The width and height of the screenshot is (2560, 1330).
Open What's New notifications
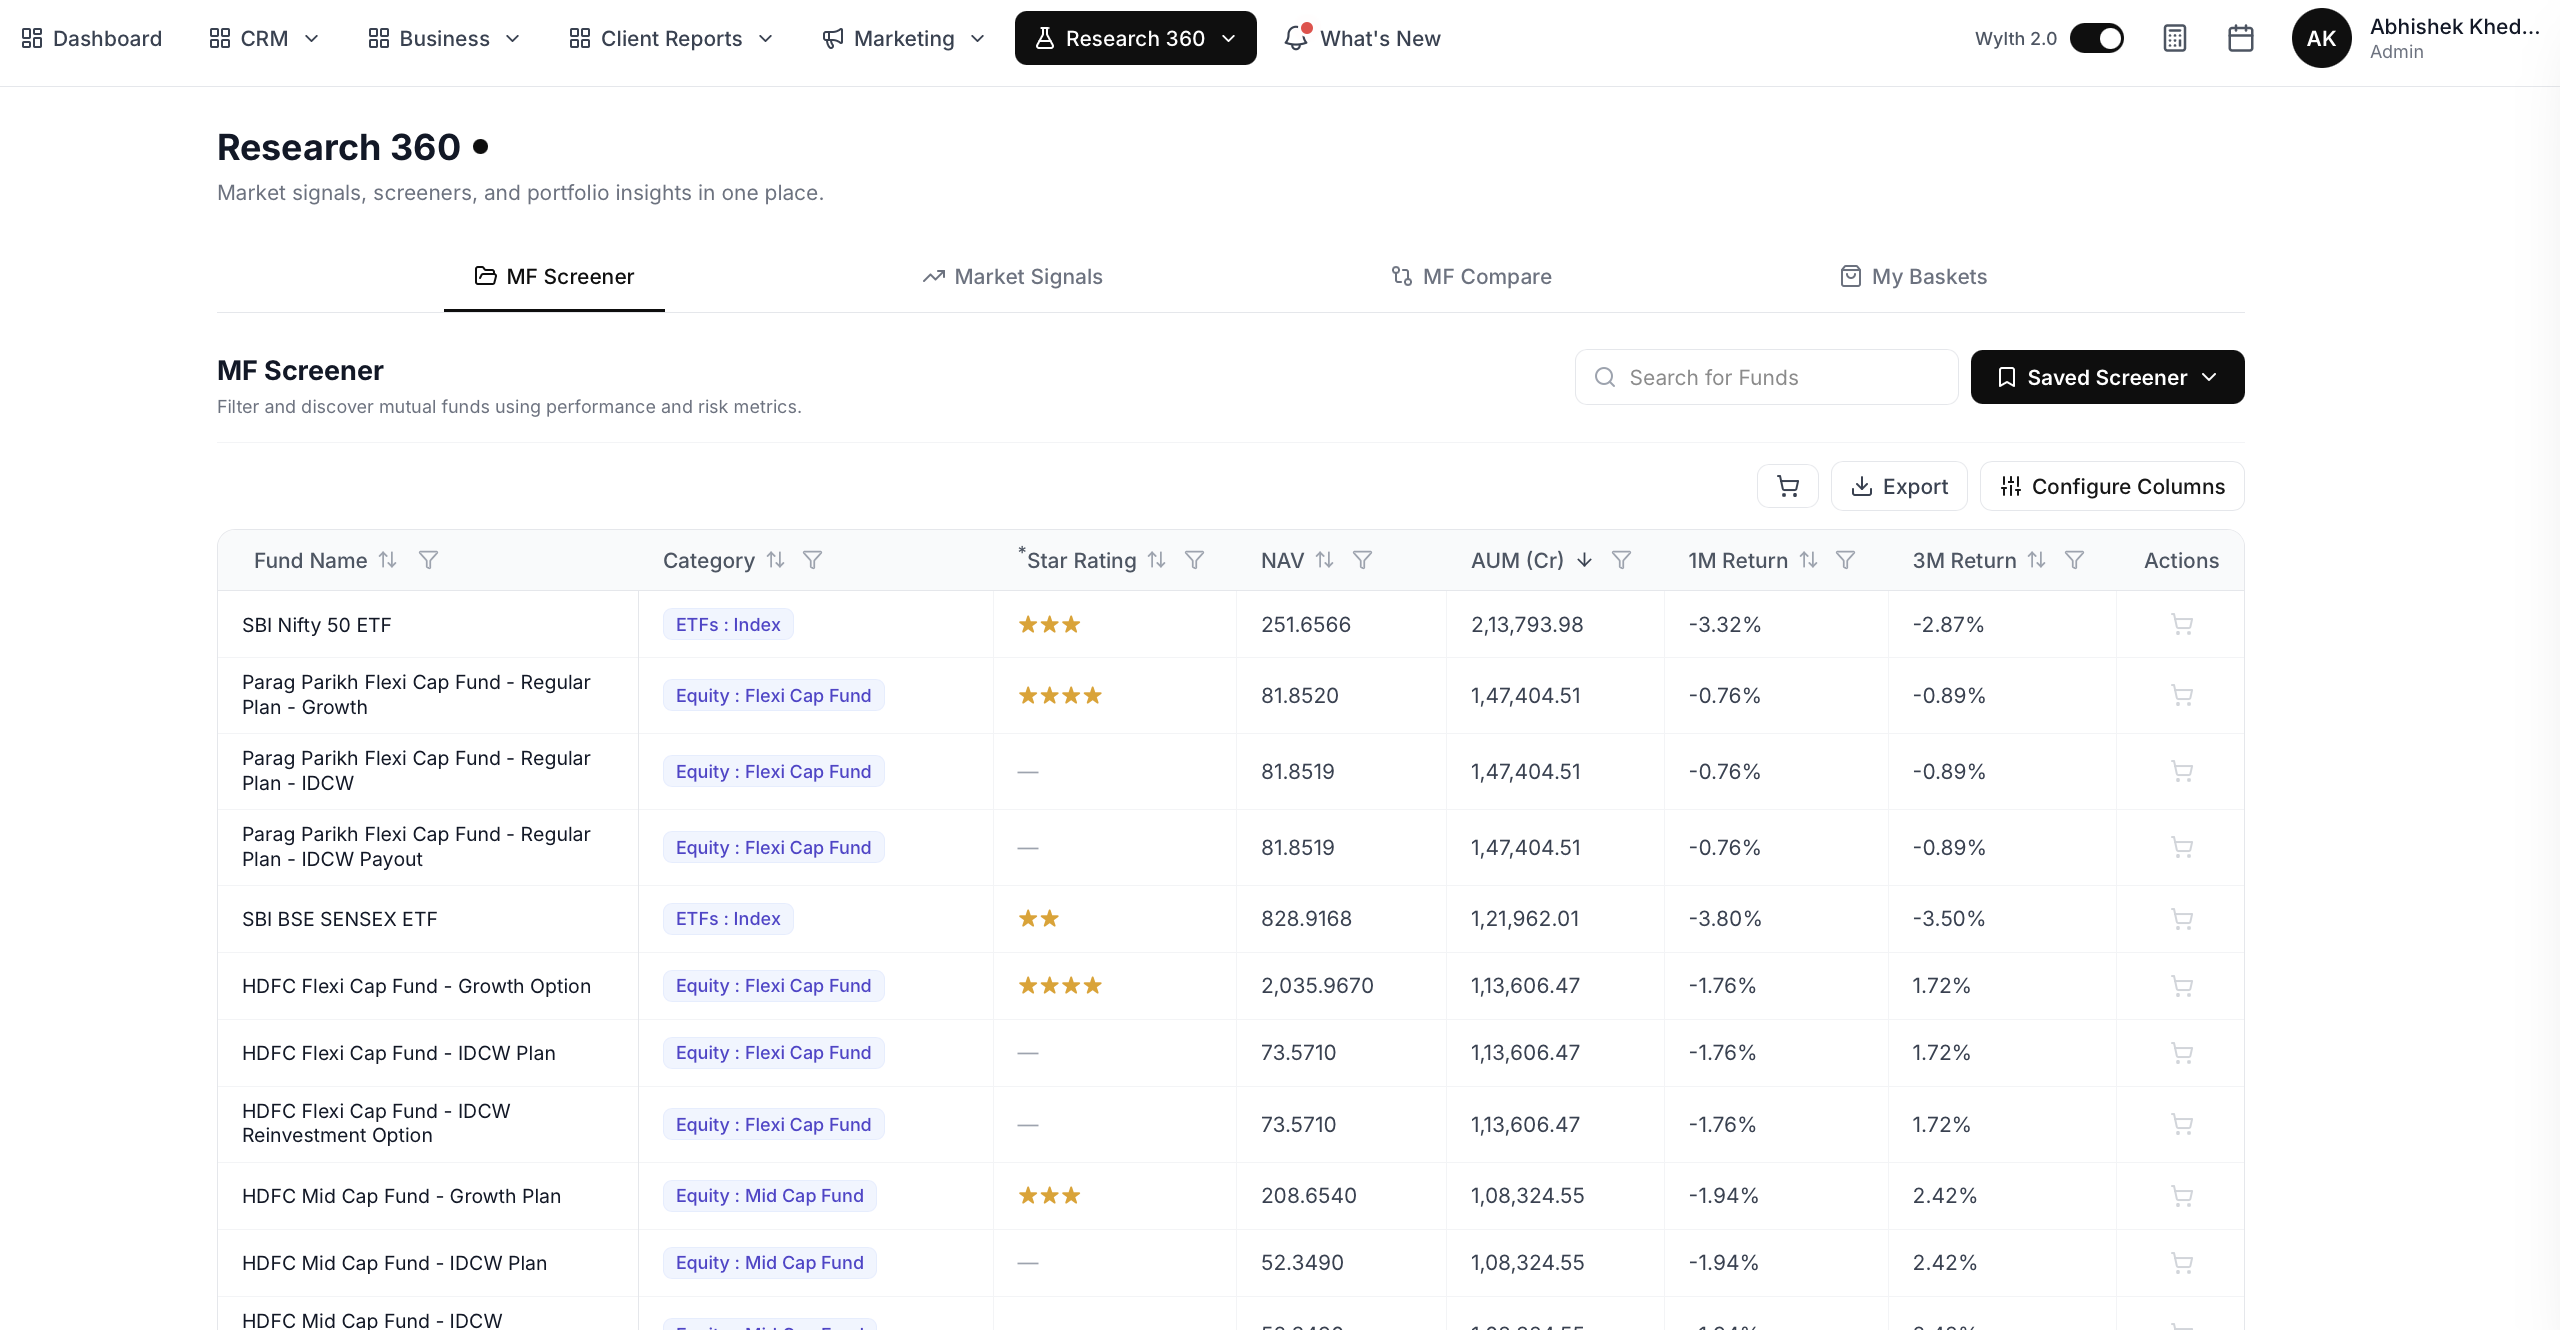coord(1363,38)
